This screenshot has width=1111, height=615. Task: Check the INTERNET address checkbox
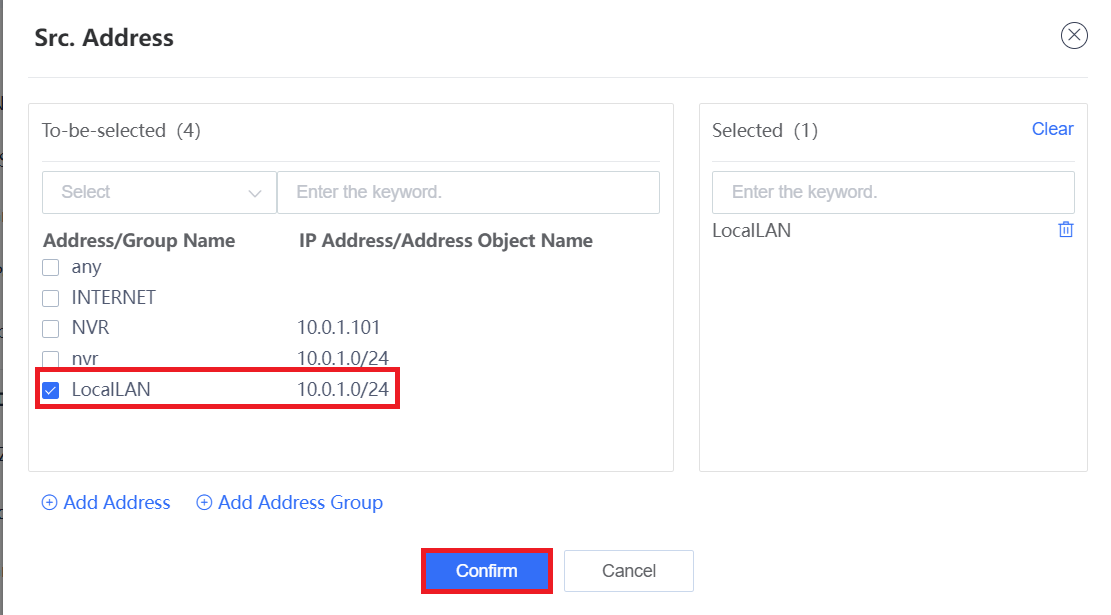50,298
